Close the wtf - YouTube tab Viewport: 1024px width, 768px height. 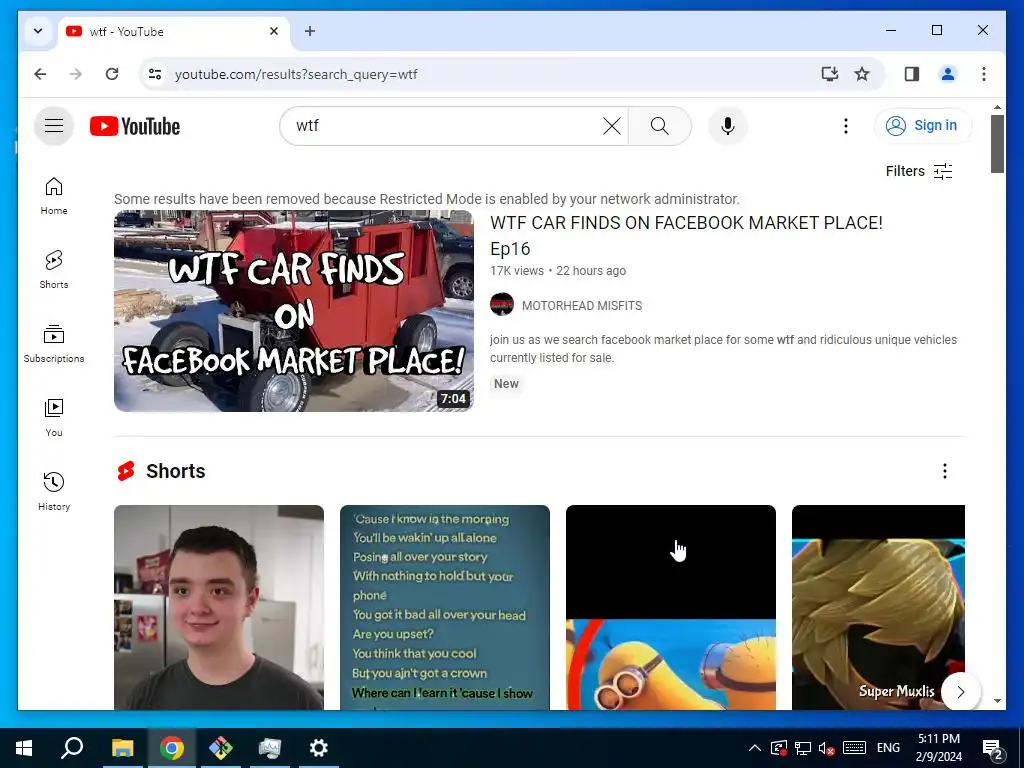pyautogui.click(x=274, y=31)
